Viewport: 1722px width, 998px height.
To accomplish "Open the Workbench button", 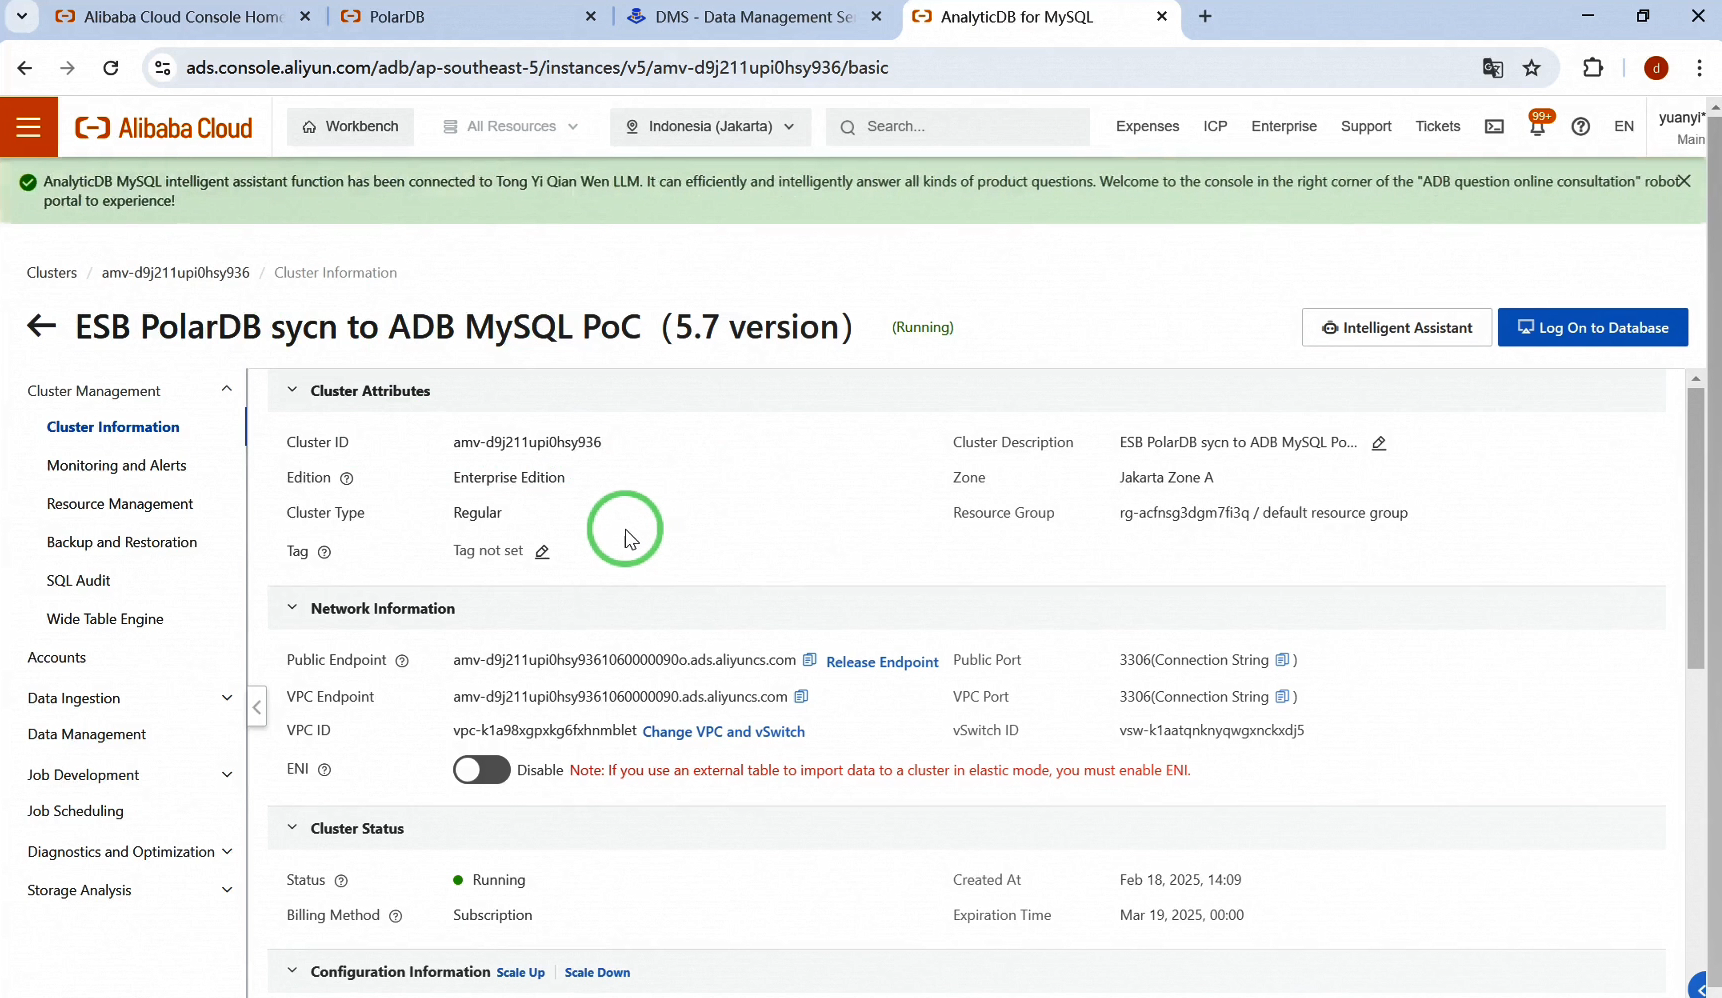I will tap(350, 127).
